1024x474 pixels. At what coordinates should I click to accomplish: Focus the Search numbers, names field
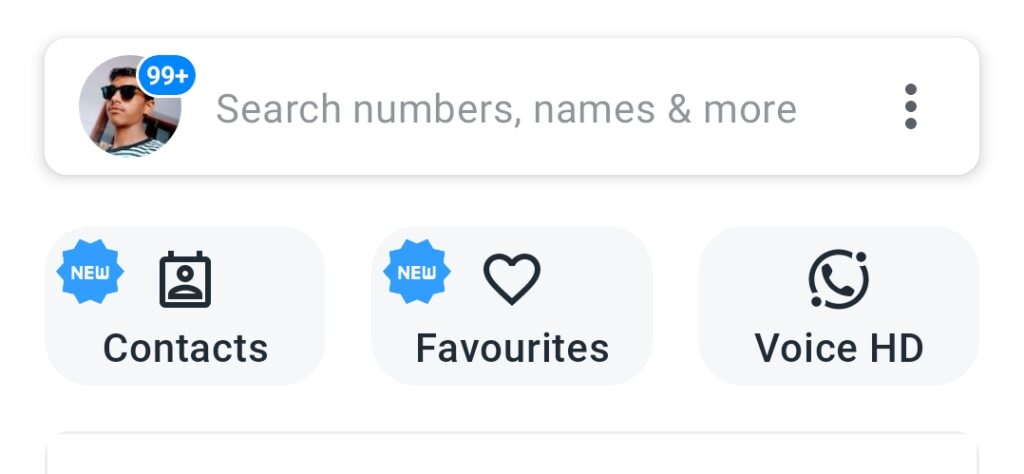click(x=512, y=106)
